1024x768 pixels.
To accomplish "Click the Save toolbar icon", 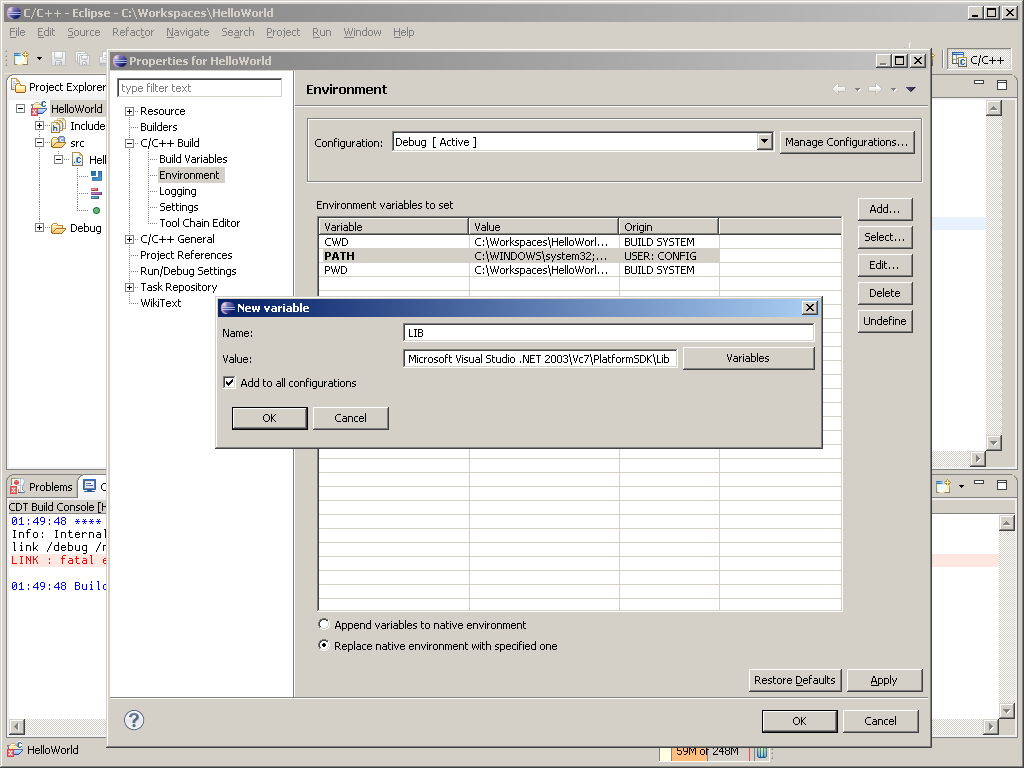I will click(58, 58).
